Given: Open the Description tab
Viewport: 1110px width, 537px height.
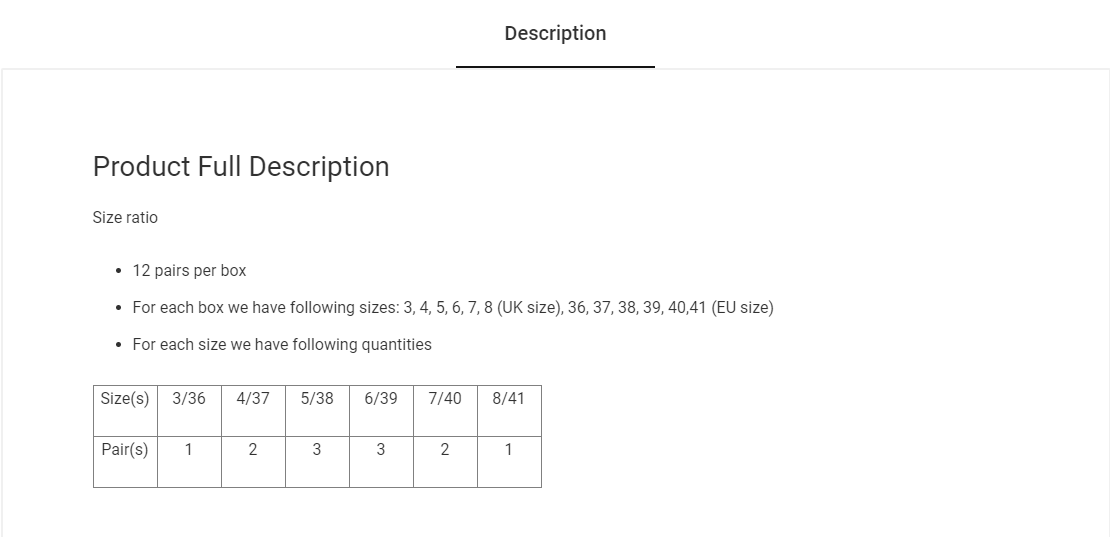Looking at the screenshot, I should pyautogui.click(x=555, y=34).
